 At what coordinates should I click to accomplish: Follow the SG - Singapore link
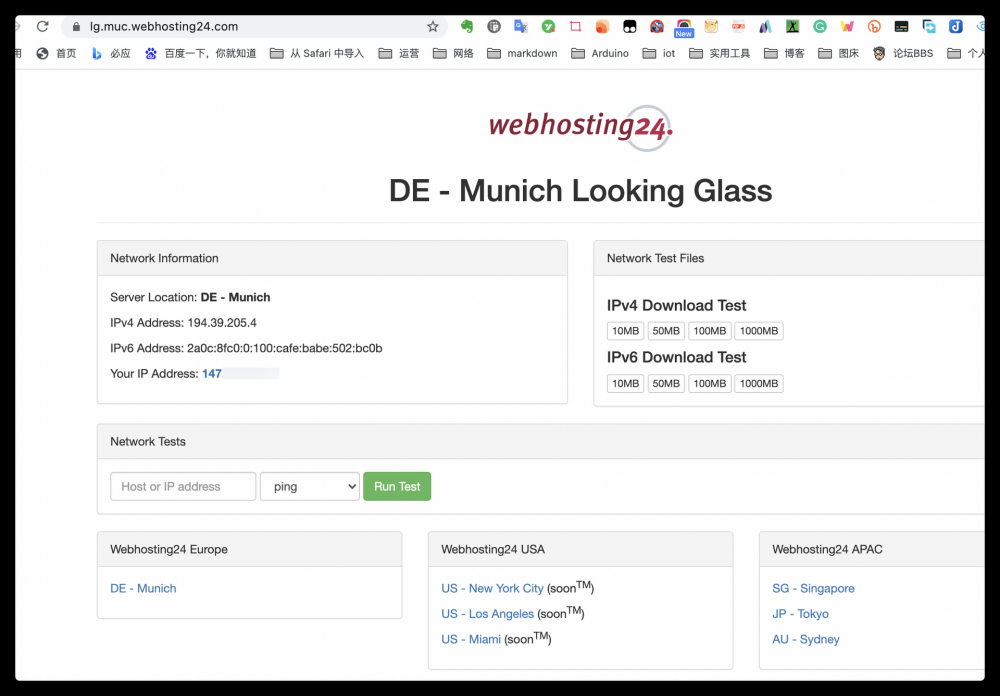click(813, 589)
